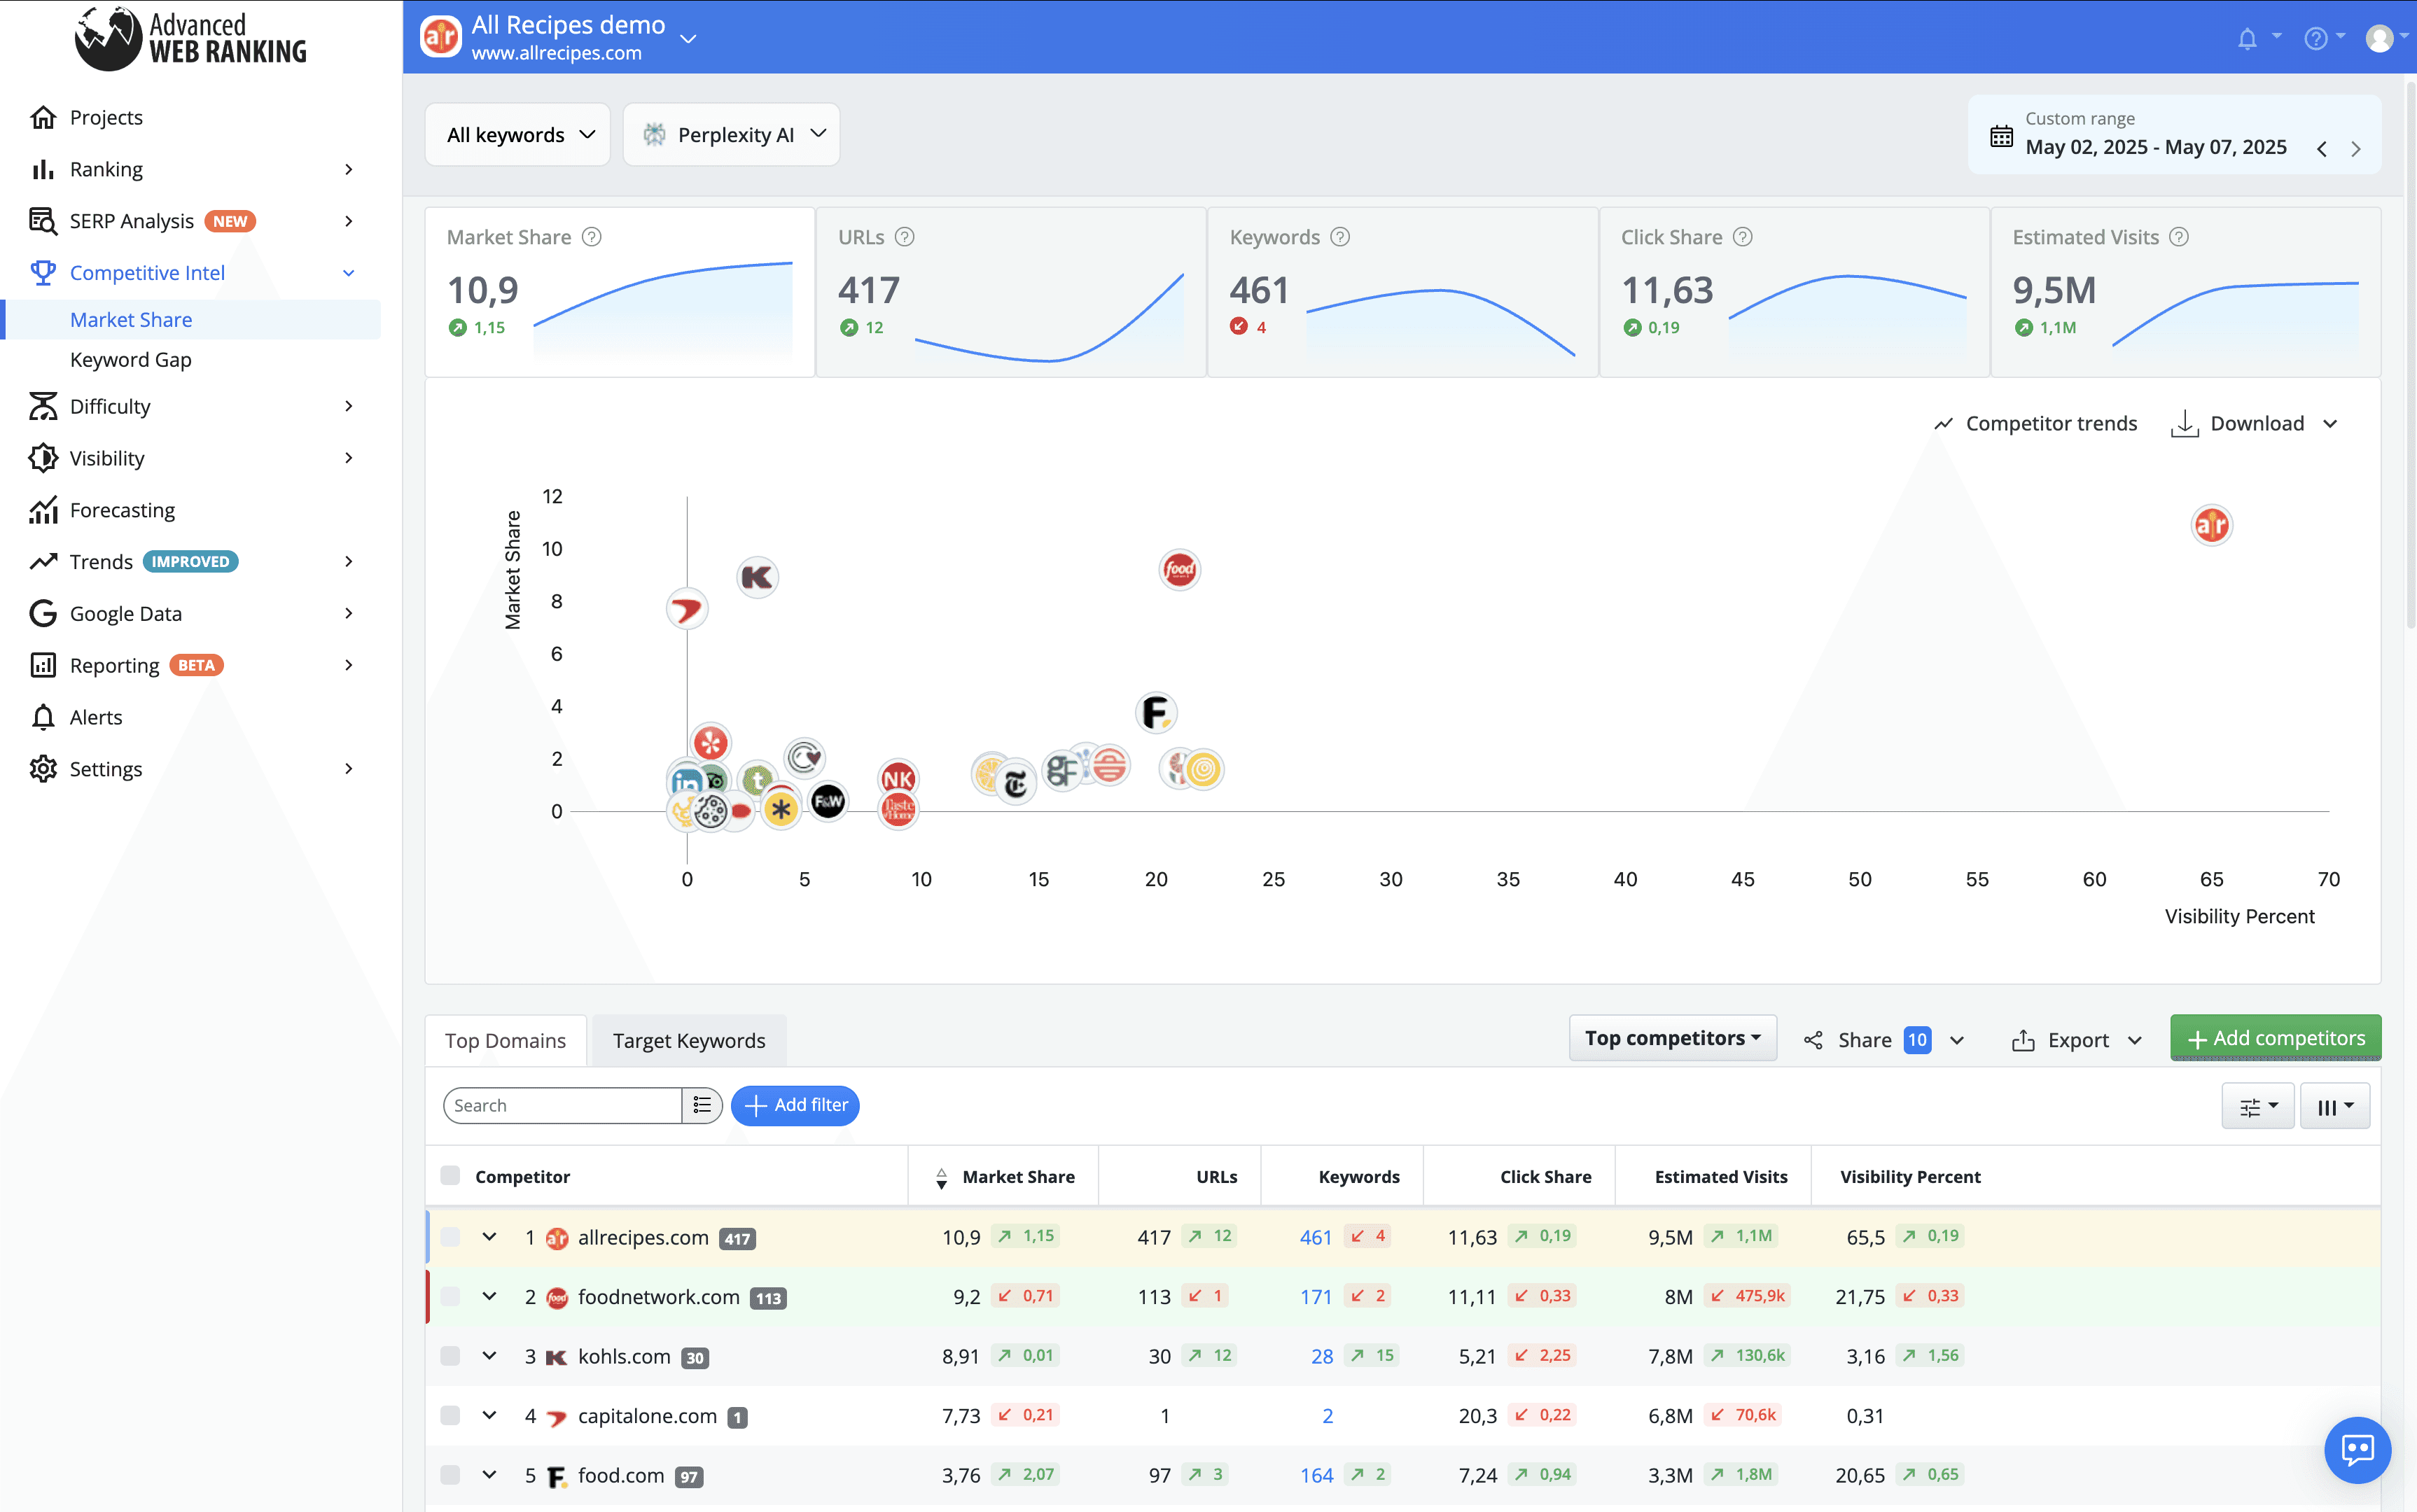Click the Market Share summary card
The image size is (2417, 1512).
tap(619, 291)
